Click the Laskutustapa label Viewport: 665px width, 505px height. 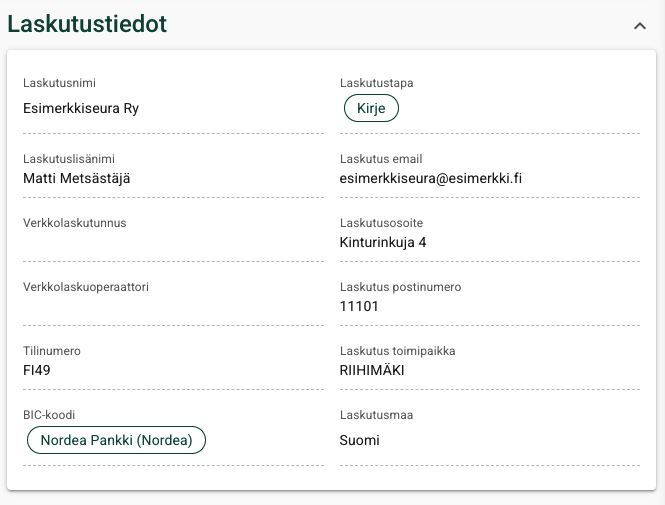point(377,83)
